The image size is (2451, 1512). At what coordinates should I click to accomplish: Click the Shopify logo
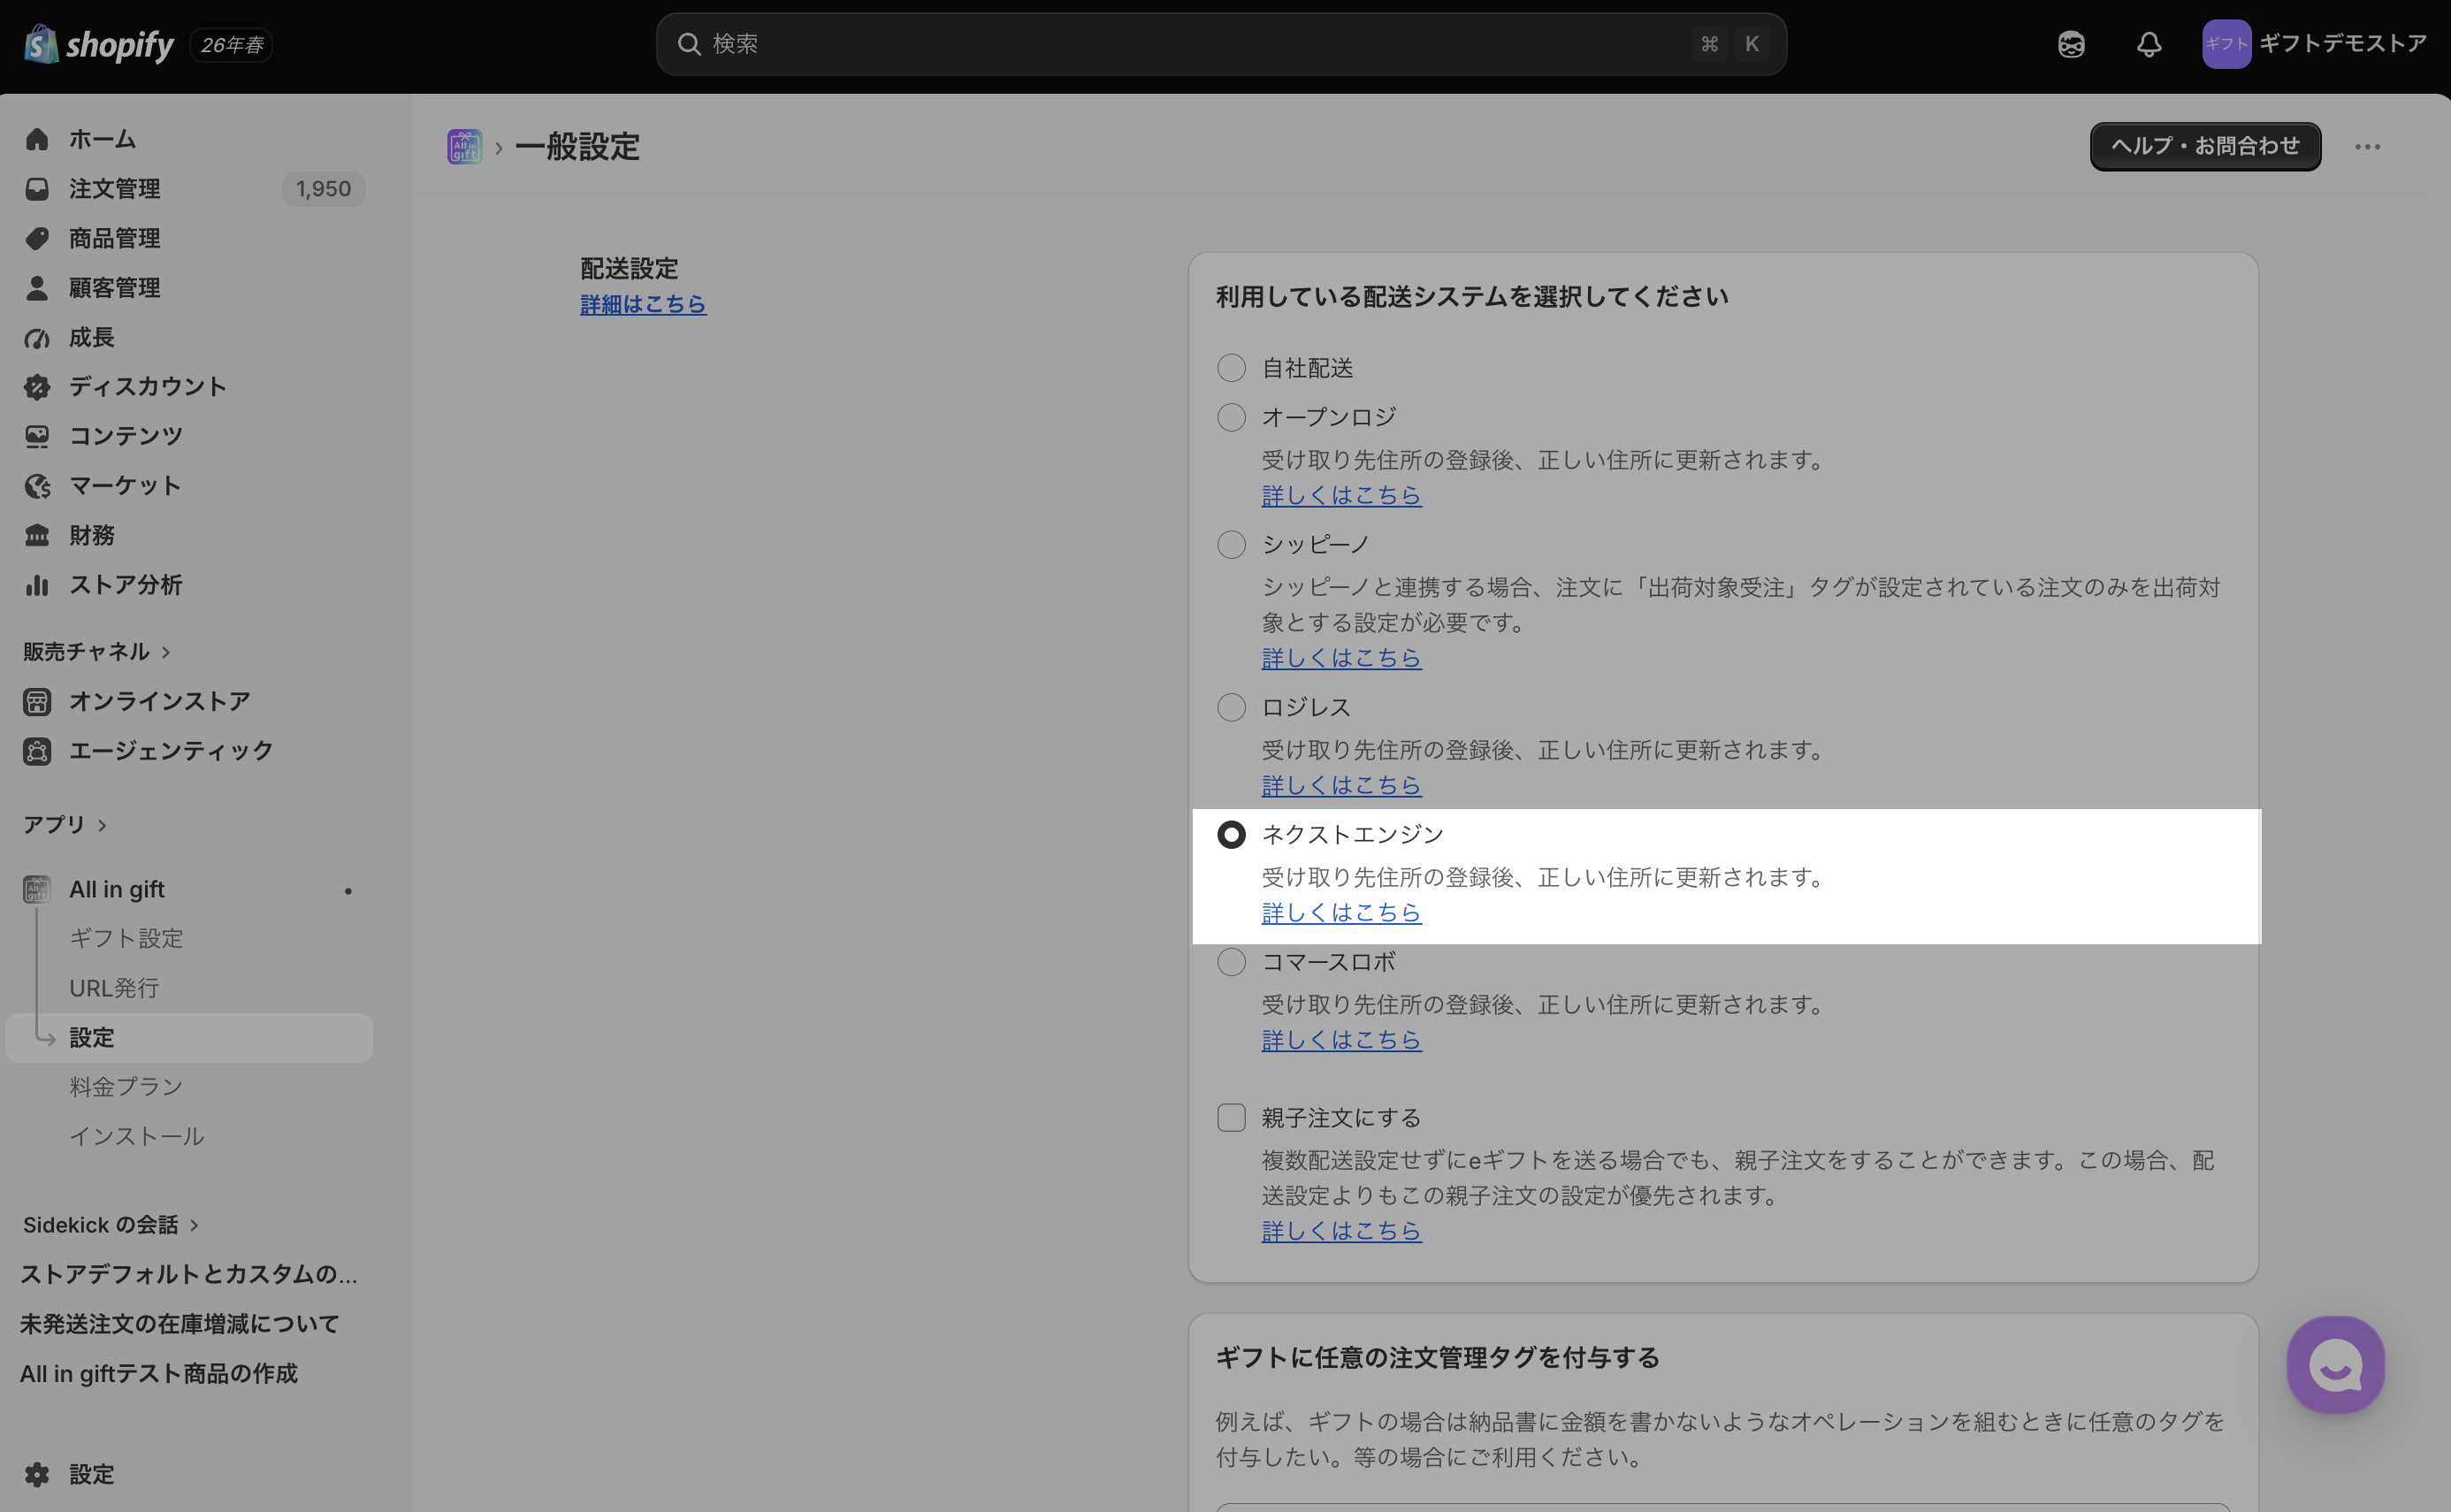point(99,44)
